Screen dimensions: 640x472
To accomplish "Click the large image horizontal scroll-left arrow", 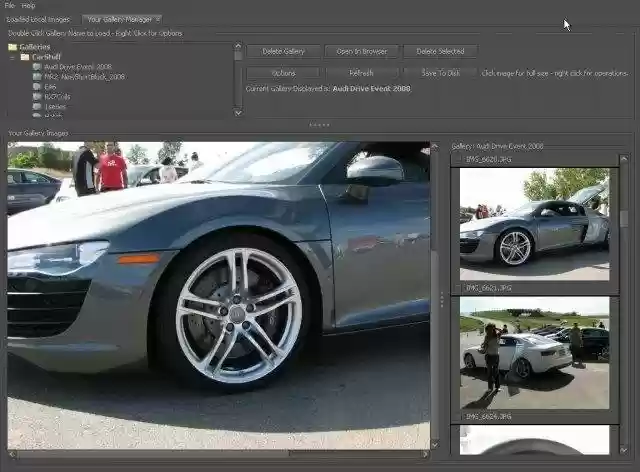I will tap(13, 454).
